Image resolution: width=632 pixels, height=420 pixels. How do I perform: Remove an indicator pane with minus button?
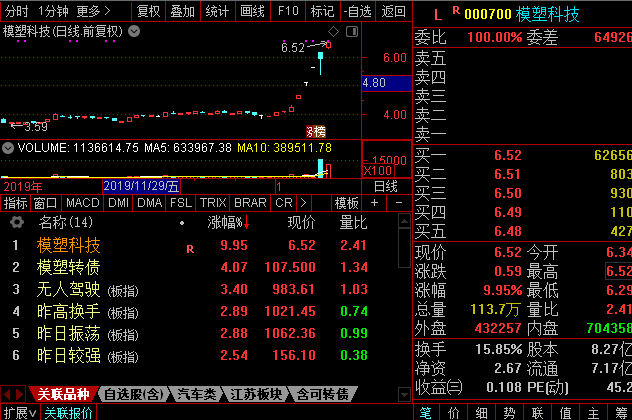point(399,203)
